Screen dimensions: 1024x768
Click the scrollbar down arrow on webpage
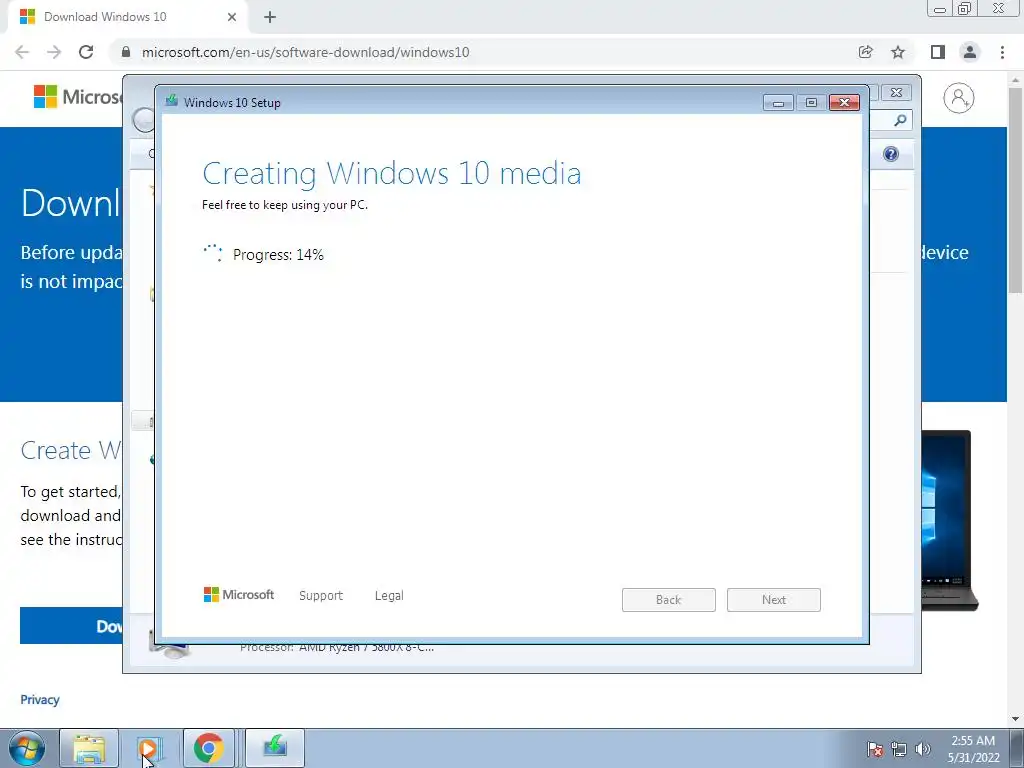pyautogui.click(x=1016, y=719)
